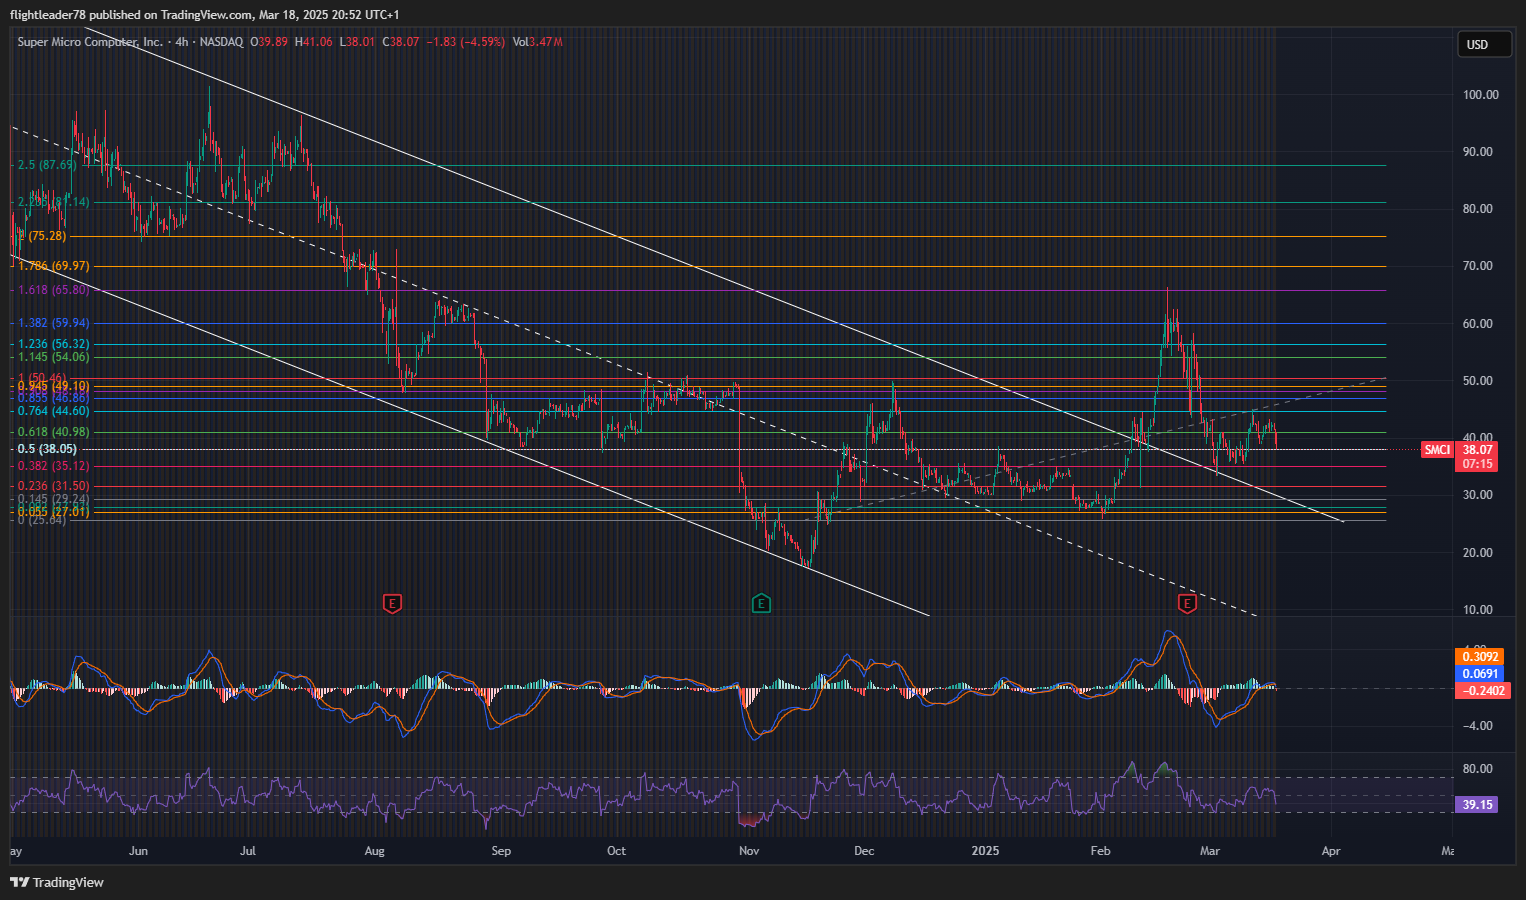Select the 0.618 (40.98) Fibonacci level label
Screen dimensions: 1526x900
pos(54,432)
